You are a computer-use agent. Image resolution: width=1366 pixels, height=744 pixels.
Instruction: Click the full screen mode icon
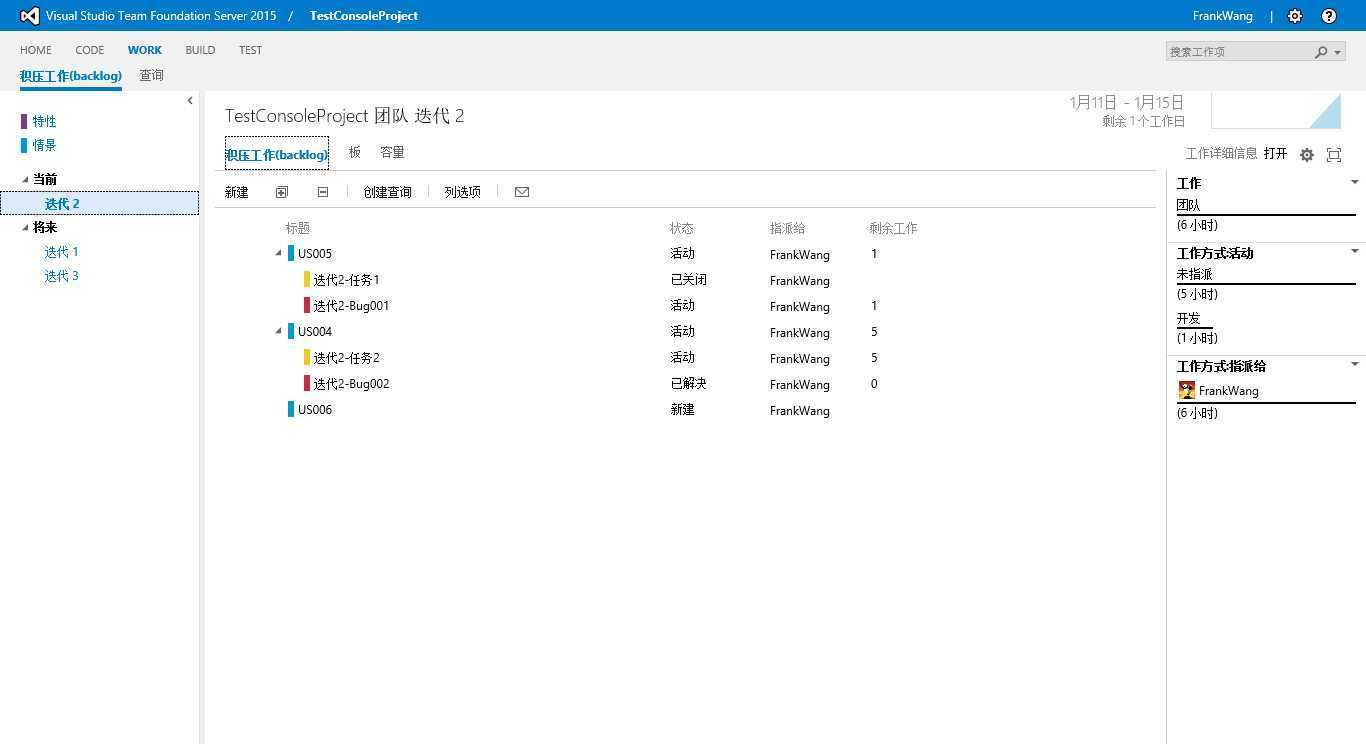pyautogui.click(x=1334, y=155)
